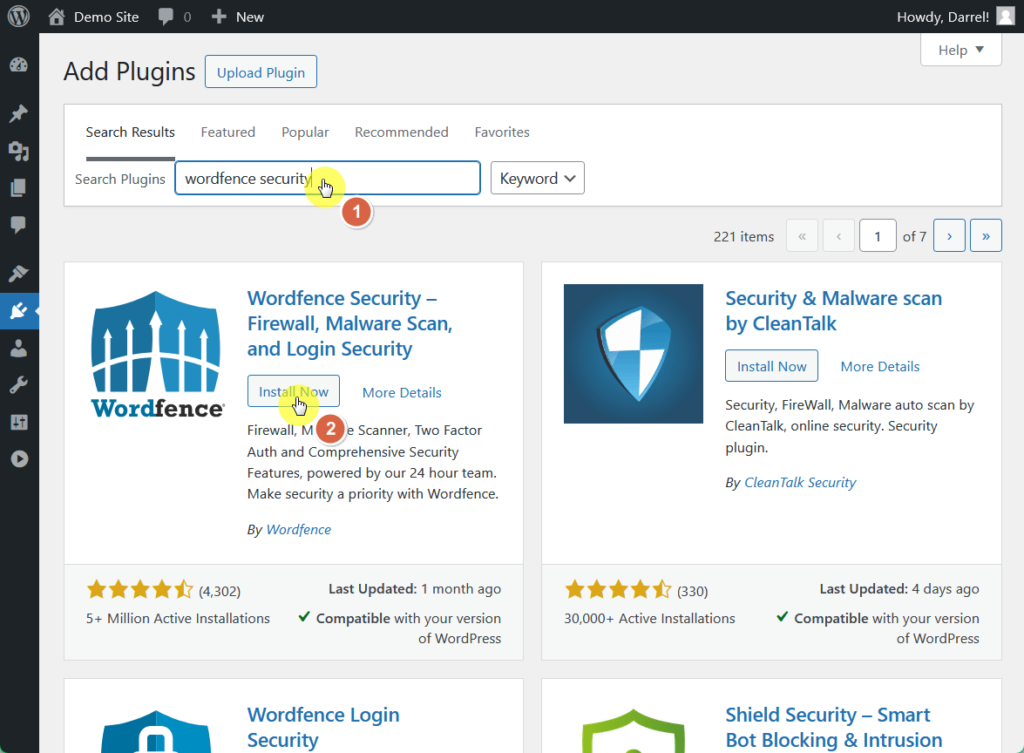The width and height of the screenshot is (1024, 753).
Task: Open the CleanTalk Security author link
Action: (800, 483)
